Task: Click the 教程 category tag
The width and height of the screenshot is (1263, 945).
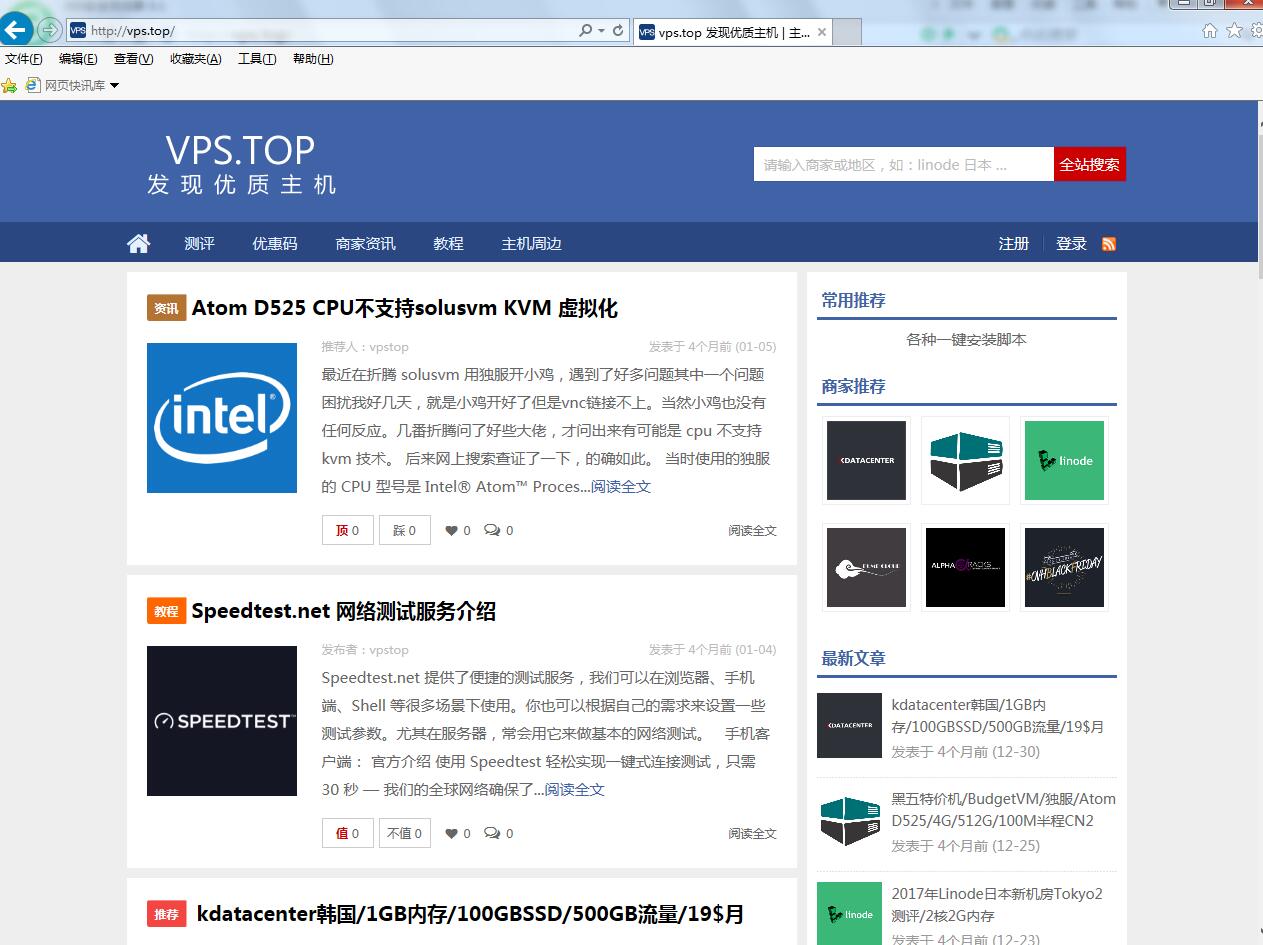Action: pyautogui.click(x=167, y=611)
